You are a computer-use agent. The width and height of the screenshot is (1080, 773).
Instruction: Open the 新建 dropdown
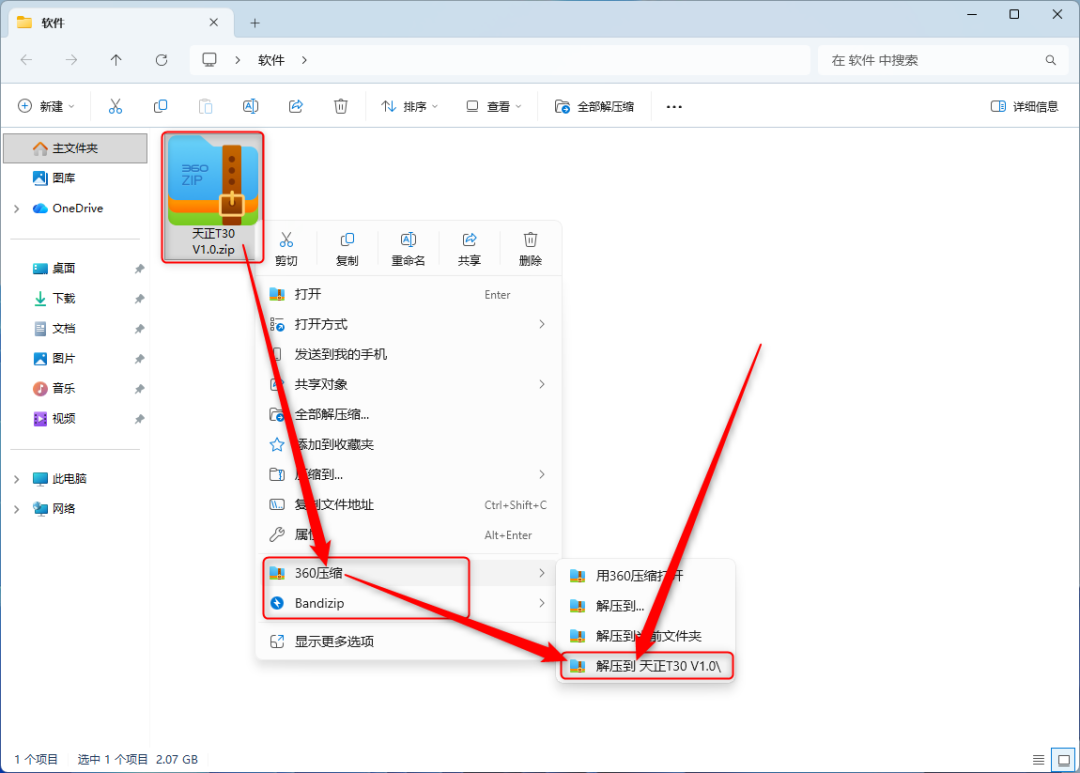coord(45,106)
